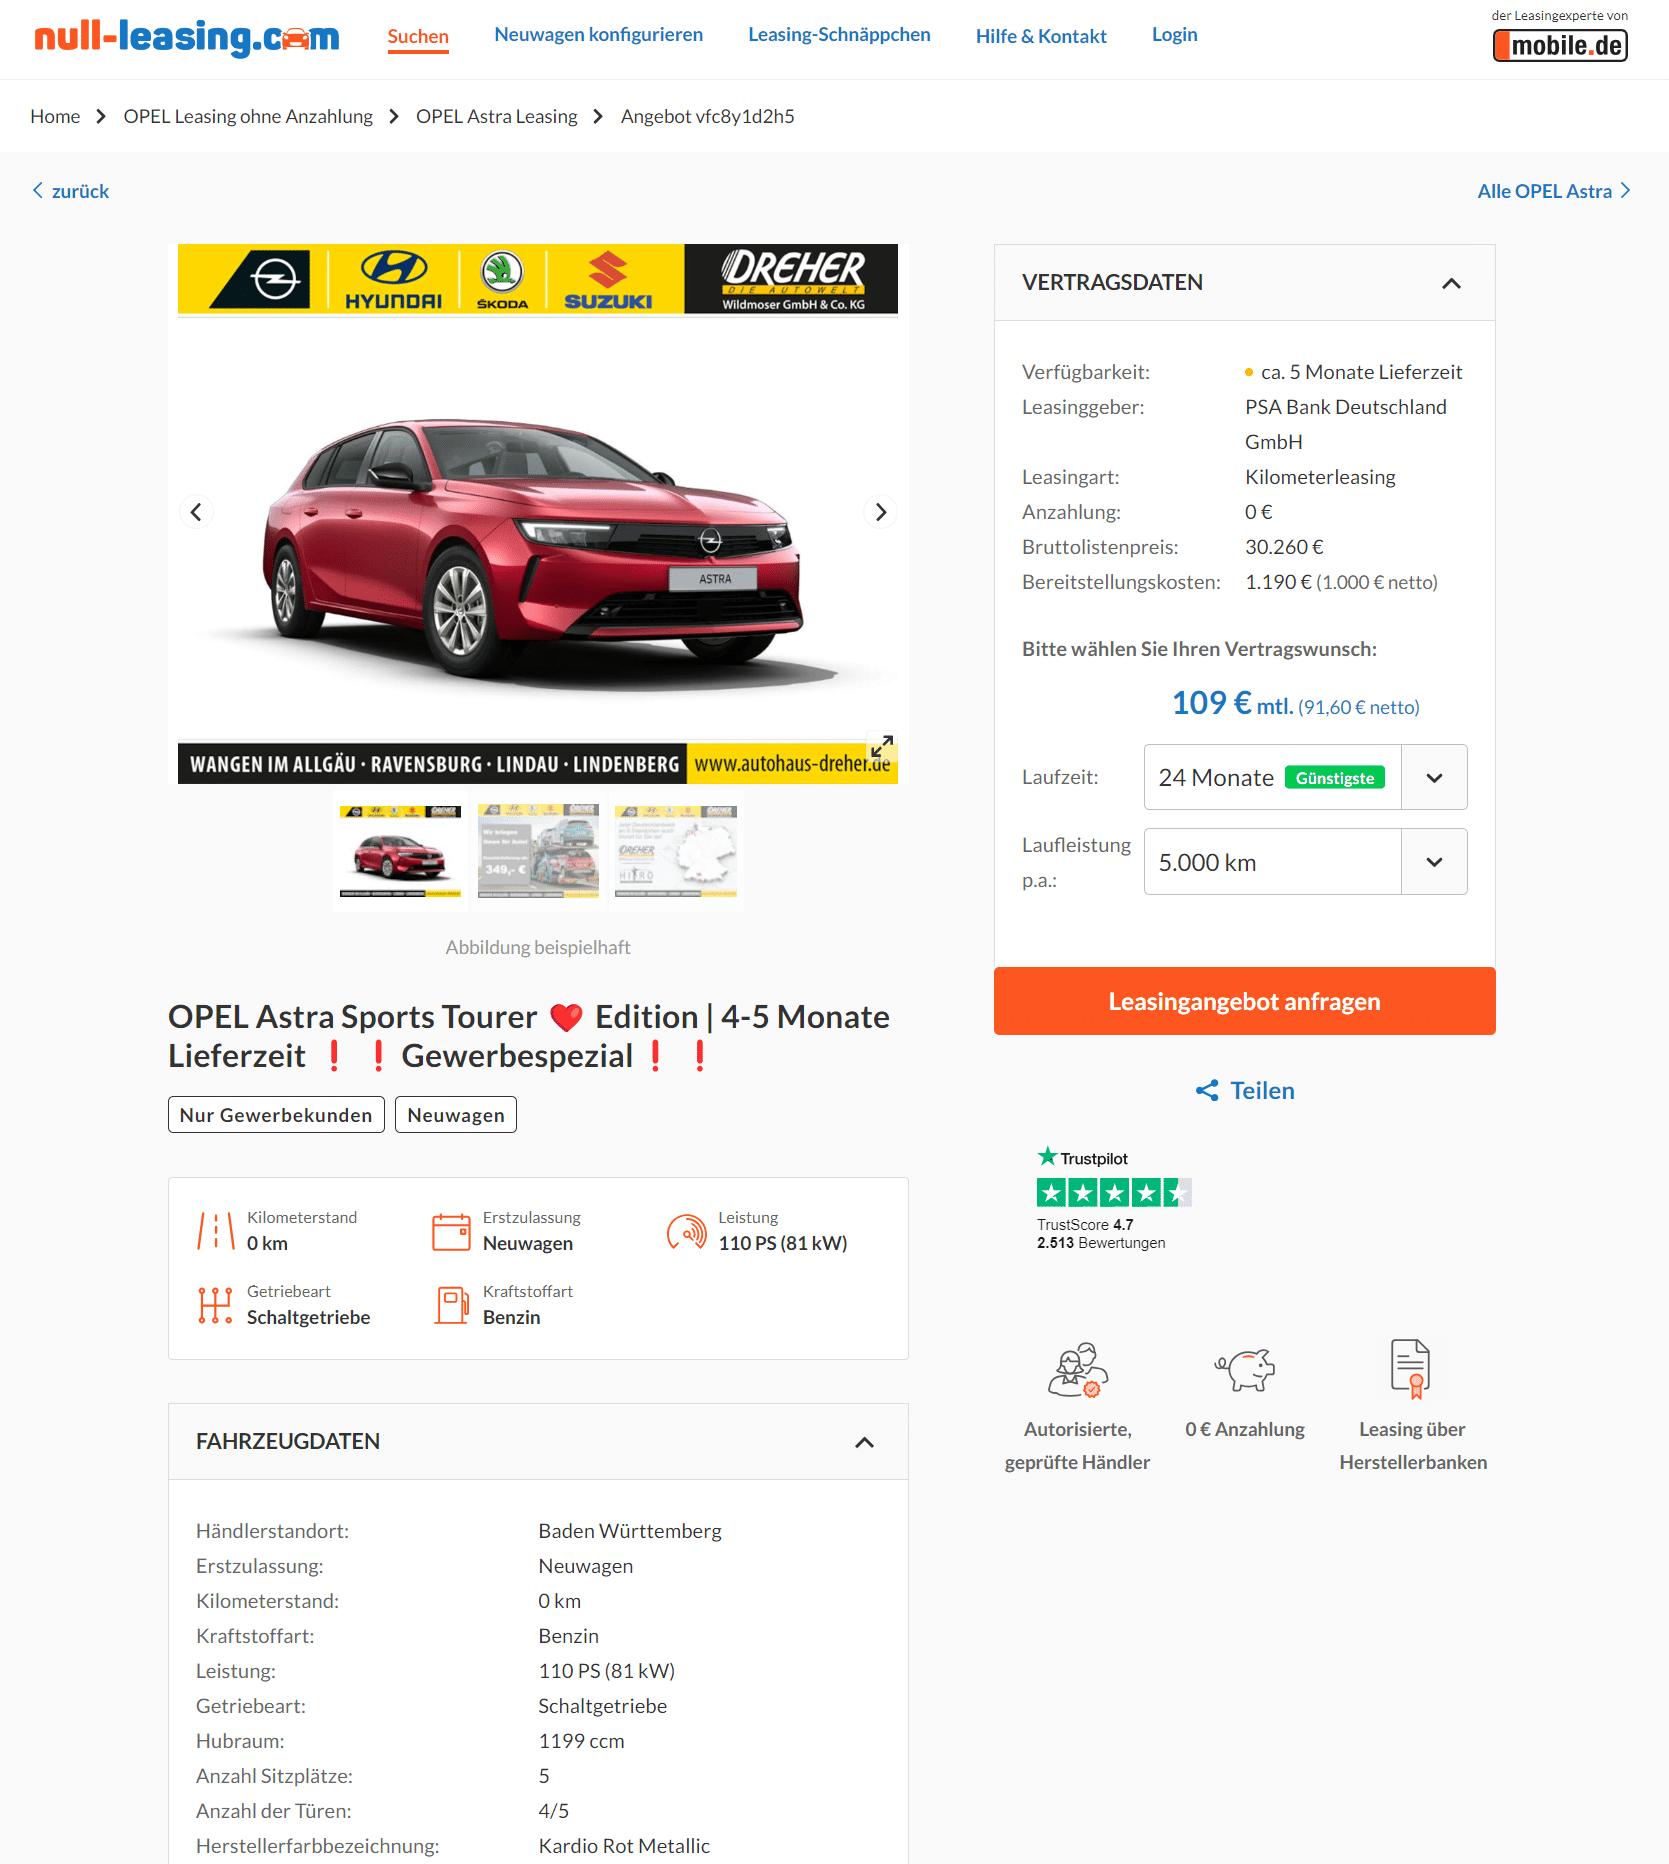
Task: Collapse the FAHRZEUGDATEN section
Action: coord(864,1442)
